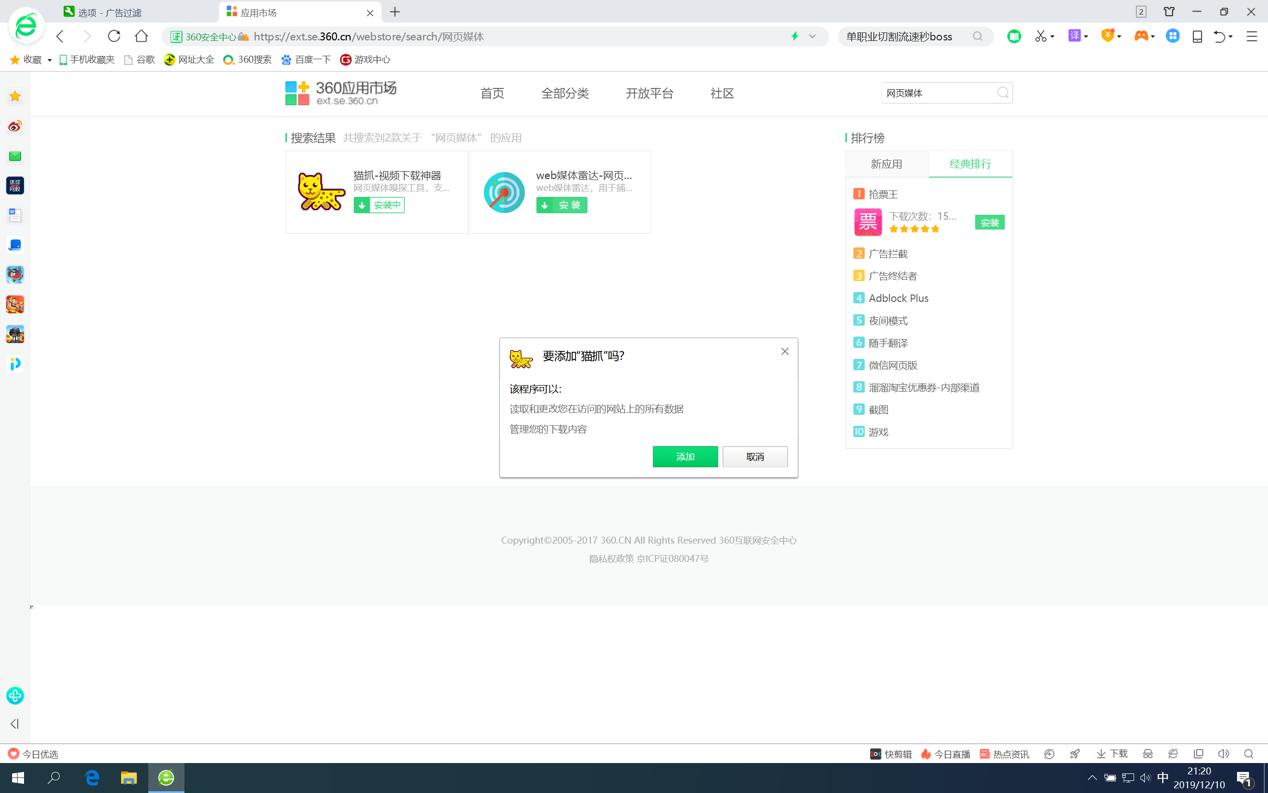Viewport: 1268px width, 793px height.
Task: Switch to the 新应用 ranking tab
Action: (x=886, y=164)
